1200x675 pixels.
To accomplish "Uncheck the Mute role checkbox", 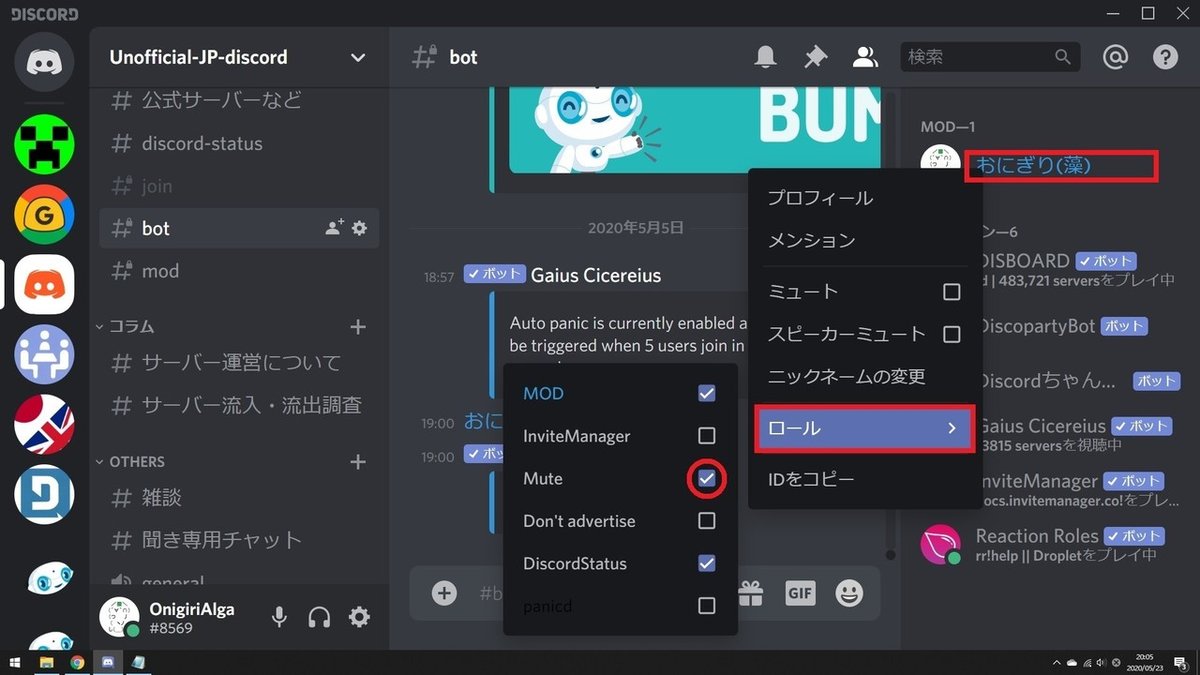I will click(707, 478).
